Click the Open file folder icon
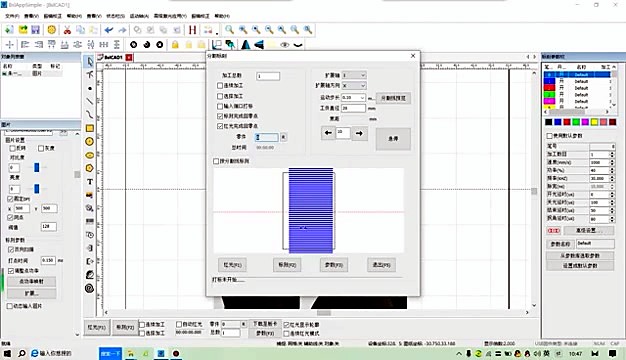This screenshot has width=626, height=360. (23, 30)
